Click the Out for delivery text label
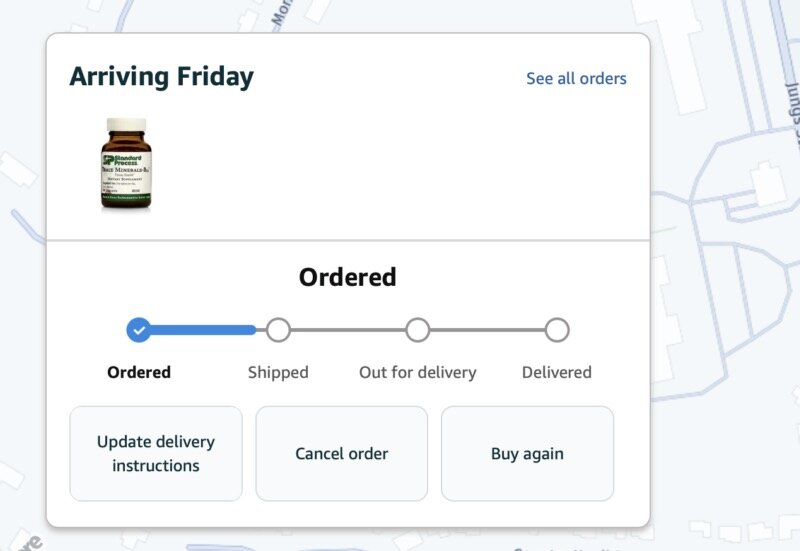800x551 pixels. tap(417, 372)
